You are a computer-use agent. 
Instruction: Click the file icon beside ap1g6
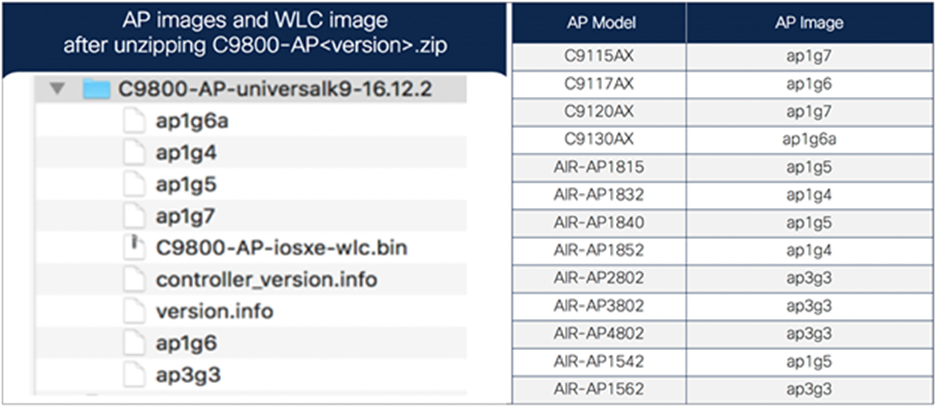coord(134,343)
